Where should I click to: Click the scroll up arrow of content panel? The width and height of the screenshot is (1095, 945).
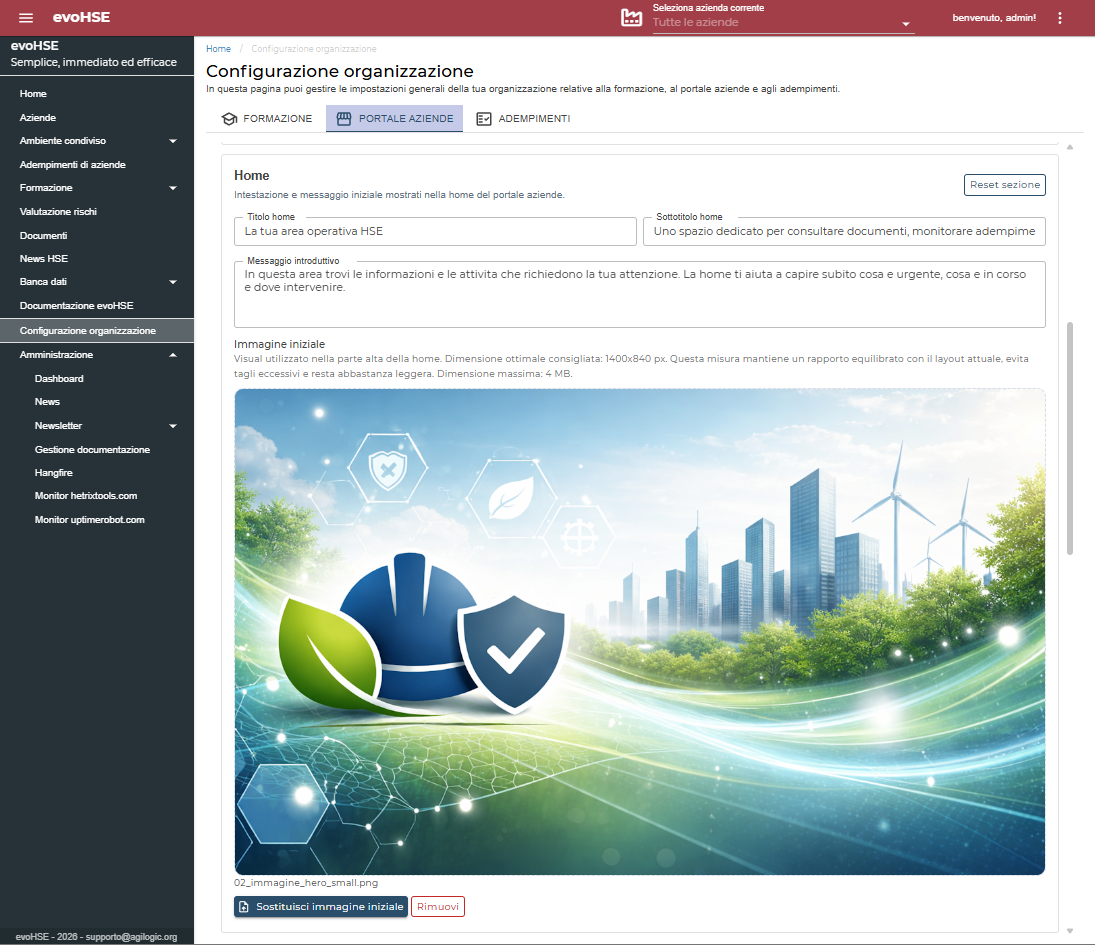coord(1070,147)
